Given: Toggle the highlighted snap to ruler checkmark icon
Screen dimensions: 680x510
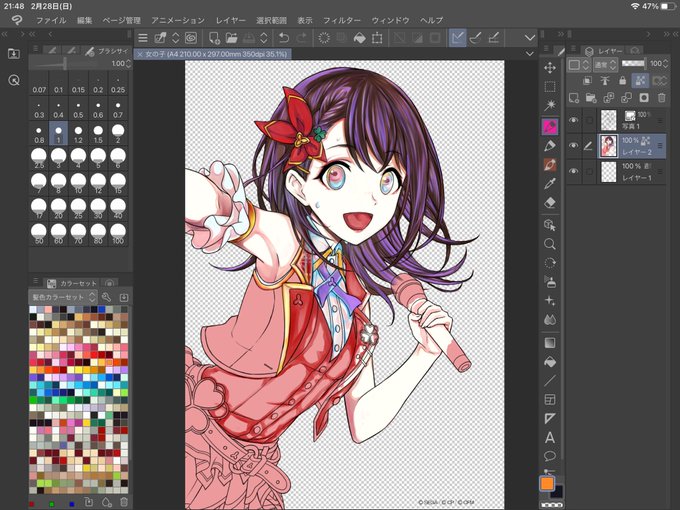Looking at the screenshot, I should (458, 38).
